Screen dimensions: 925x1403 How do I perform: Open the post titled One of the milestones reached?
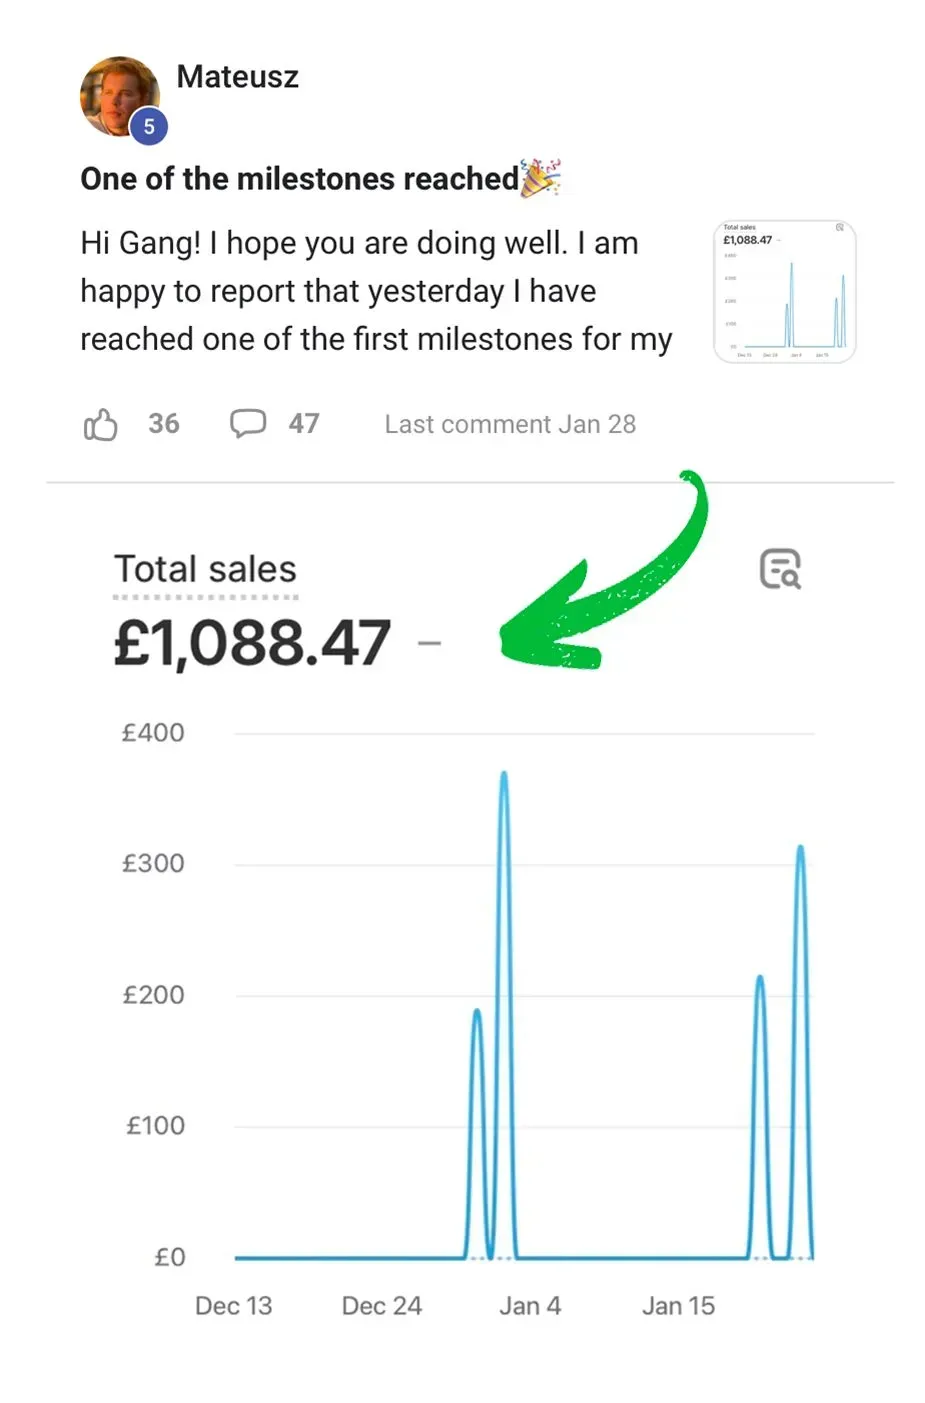299,179
